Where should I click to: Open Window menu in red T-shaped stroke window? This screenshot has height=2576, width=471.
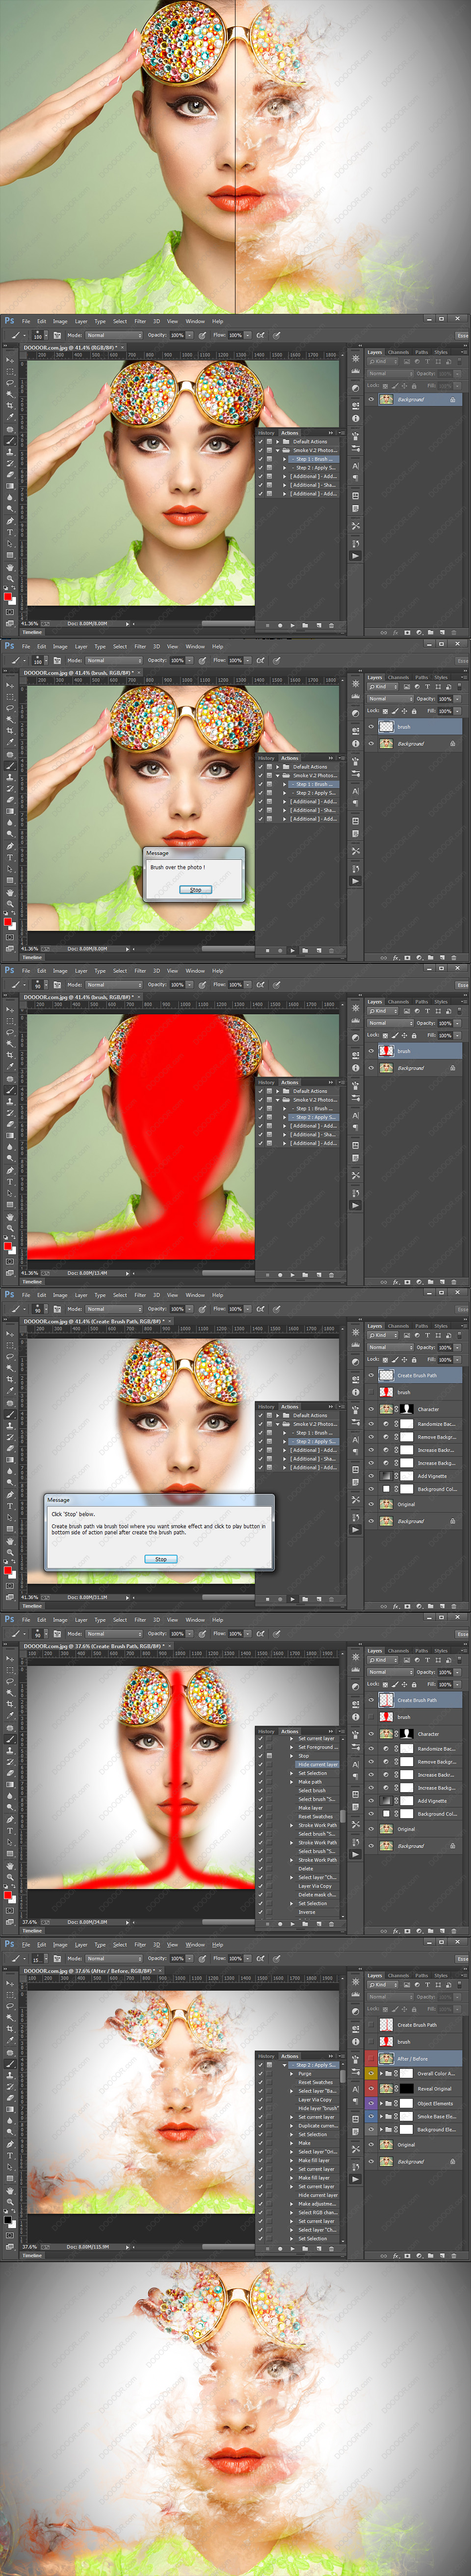click(x=195, y=1620)
